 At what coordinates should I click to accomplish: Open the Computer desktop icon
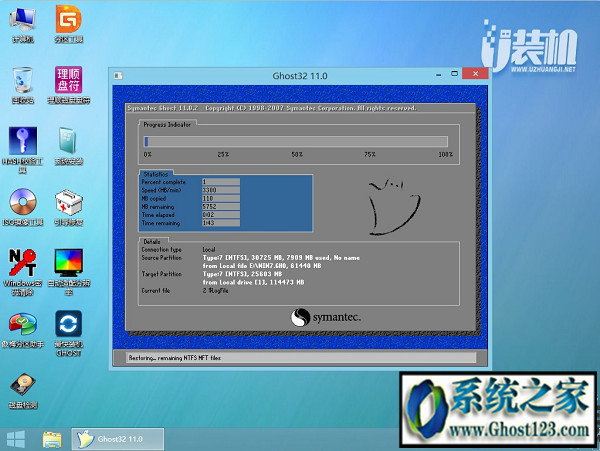coord(23,24)
